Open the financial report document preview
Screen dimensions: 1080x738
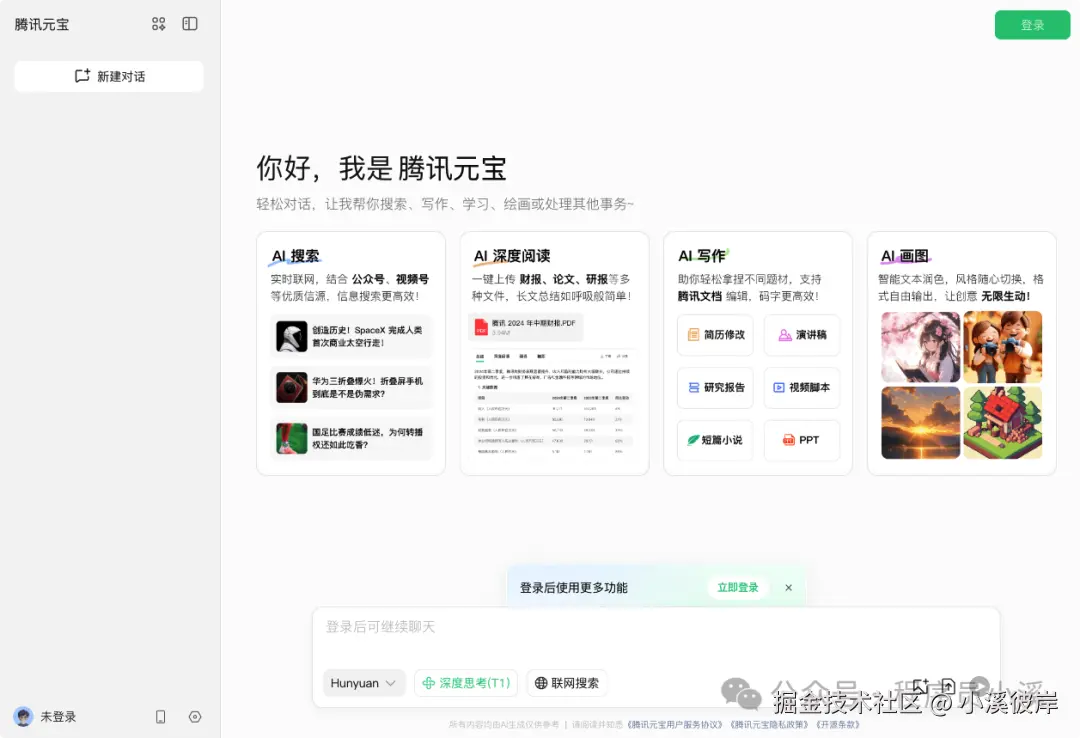553,403
